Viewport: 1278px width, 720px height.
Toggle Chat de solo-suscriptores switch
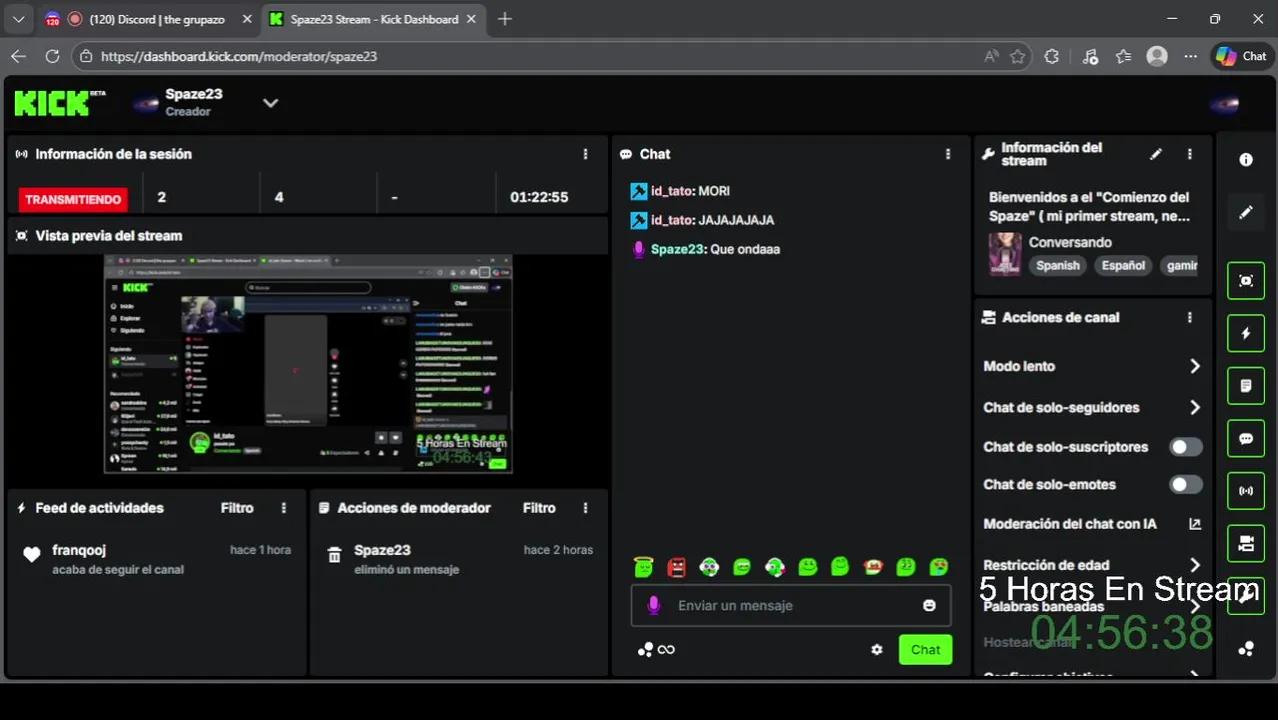tap(1186, 447)
